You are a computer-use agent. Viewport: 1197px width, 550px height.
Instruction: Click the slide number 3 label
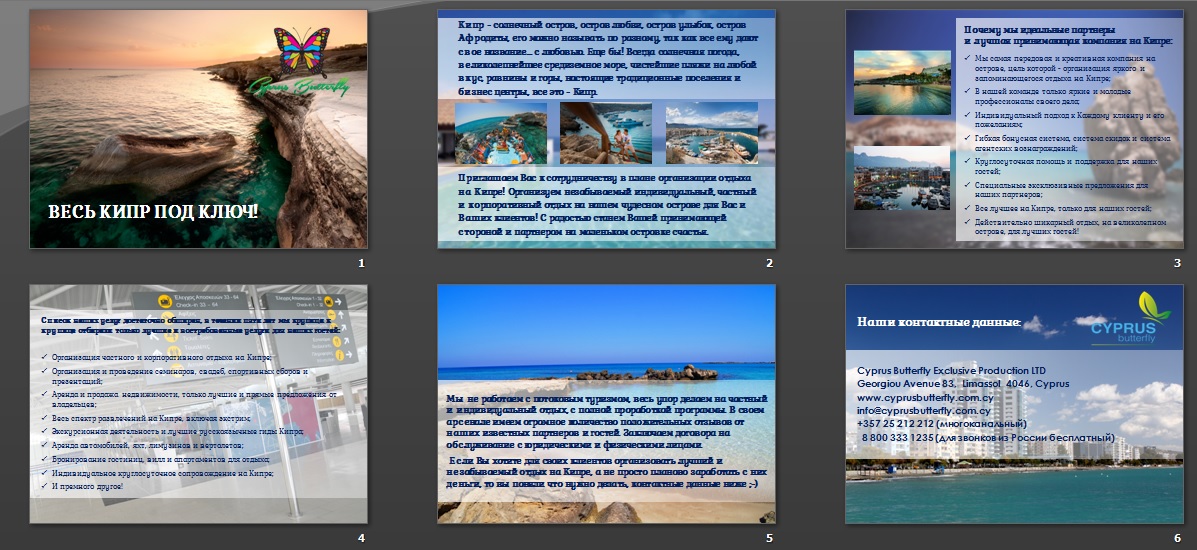click(1177, 263)
